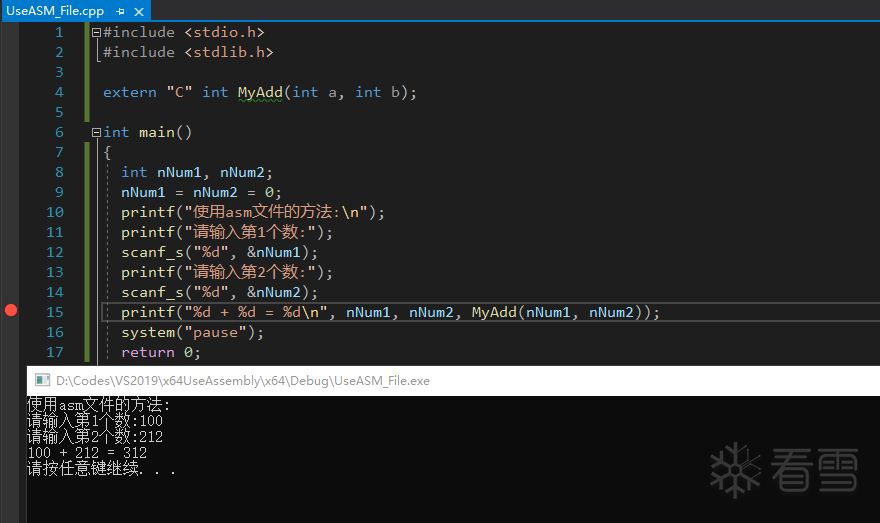The image size is (880, 523).
Task: Click the 'return 0;' statement
Action: click(x=161, y=352)
